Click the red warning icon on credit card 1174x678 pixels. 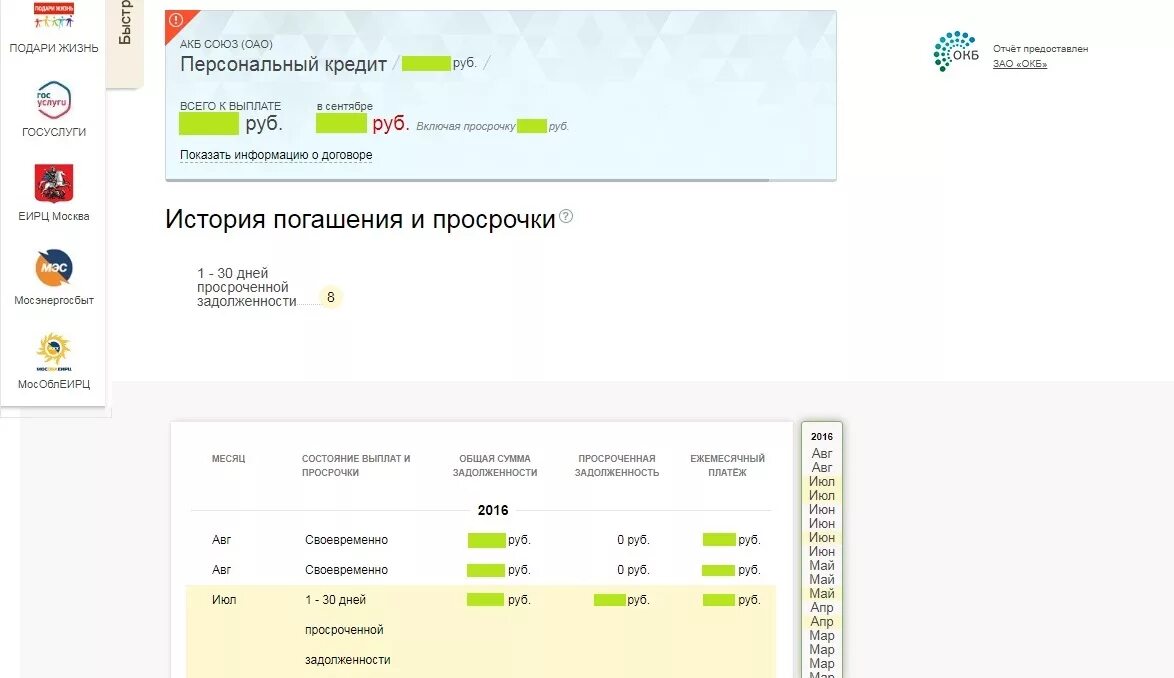click(x=176, y=20)
